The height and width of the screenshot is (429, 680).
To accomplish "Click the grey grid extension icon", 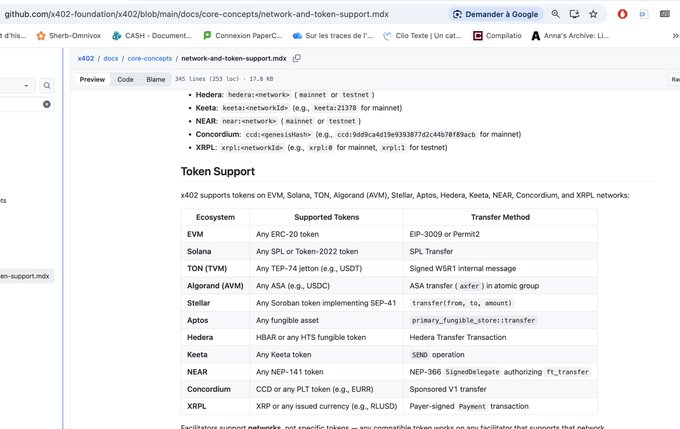I will pyautogui.click(x=664, y=14).
